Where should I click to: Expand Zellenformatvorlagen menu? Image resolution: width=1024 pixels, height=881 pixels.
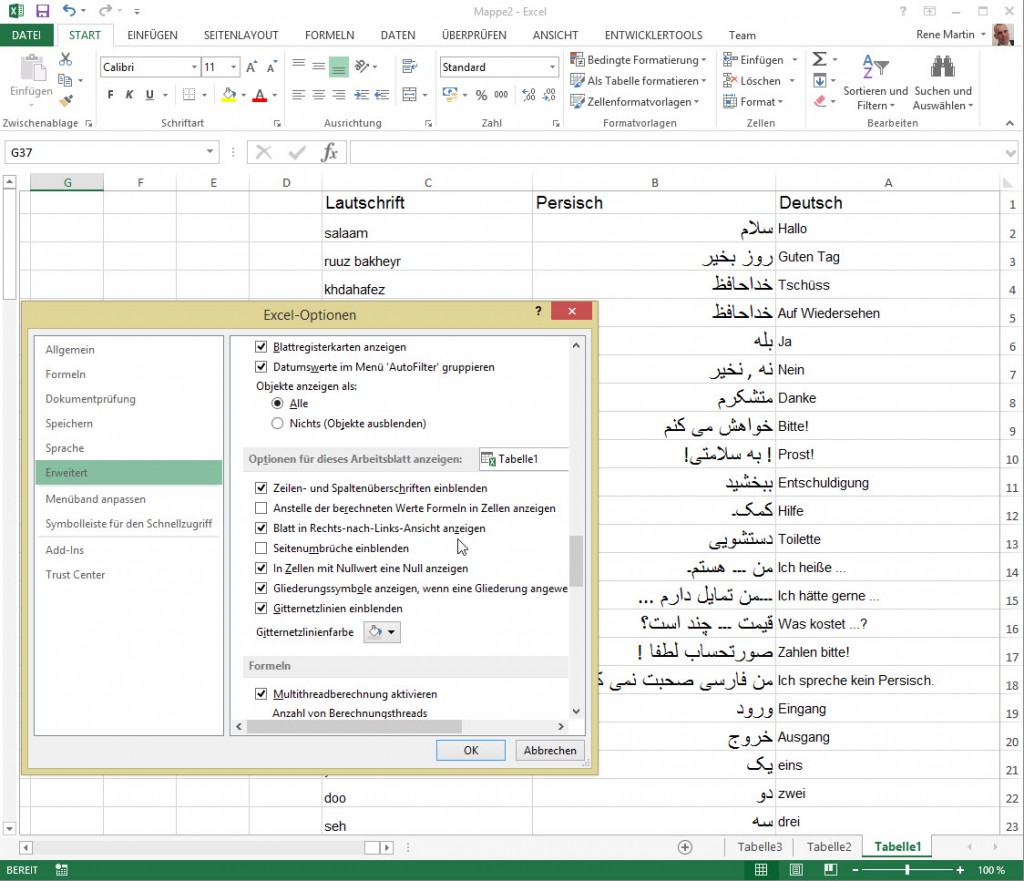[635, 101]
